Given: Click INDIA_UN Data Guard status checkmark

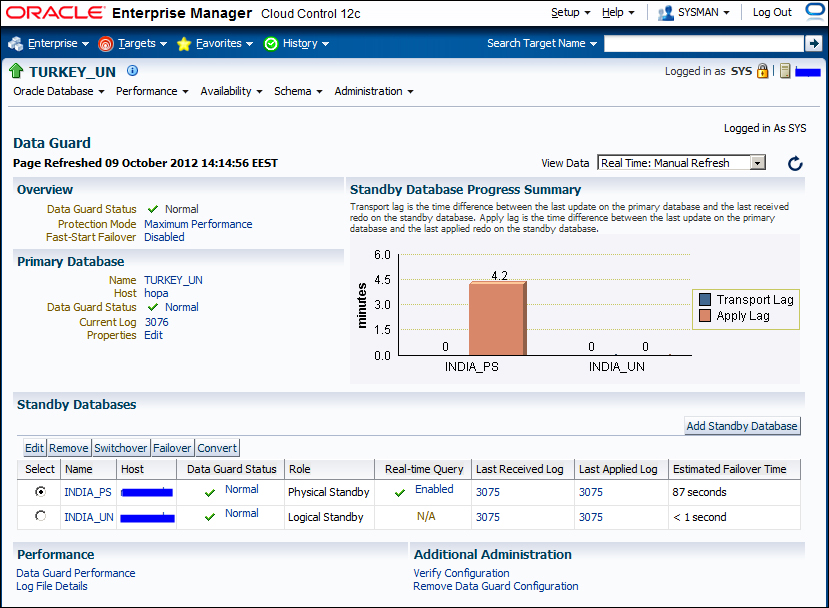Looking at the screenshot, I should click(210, 517).
